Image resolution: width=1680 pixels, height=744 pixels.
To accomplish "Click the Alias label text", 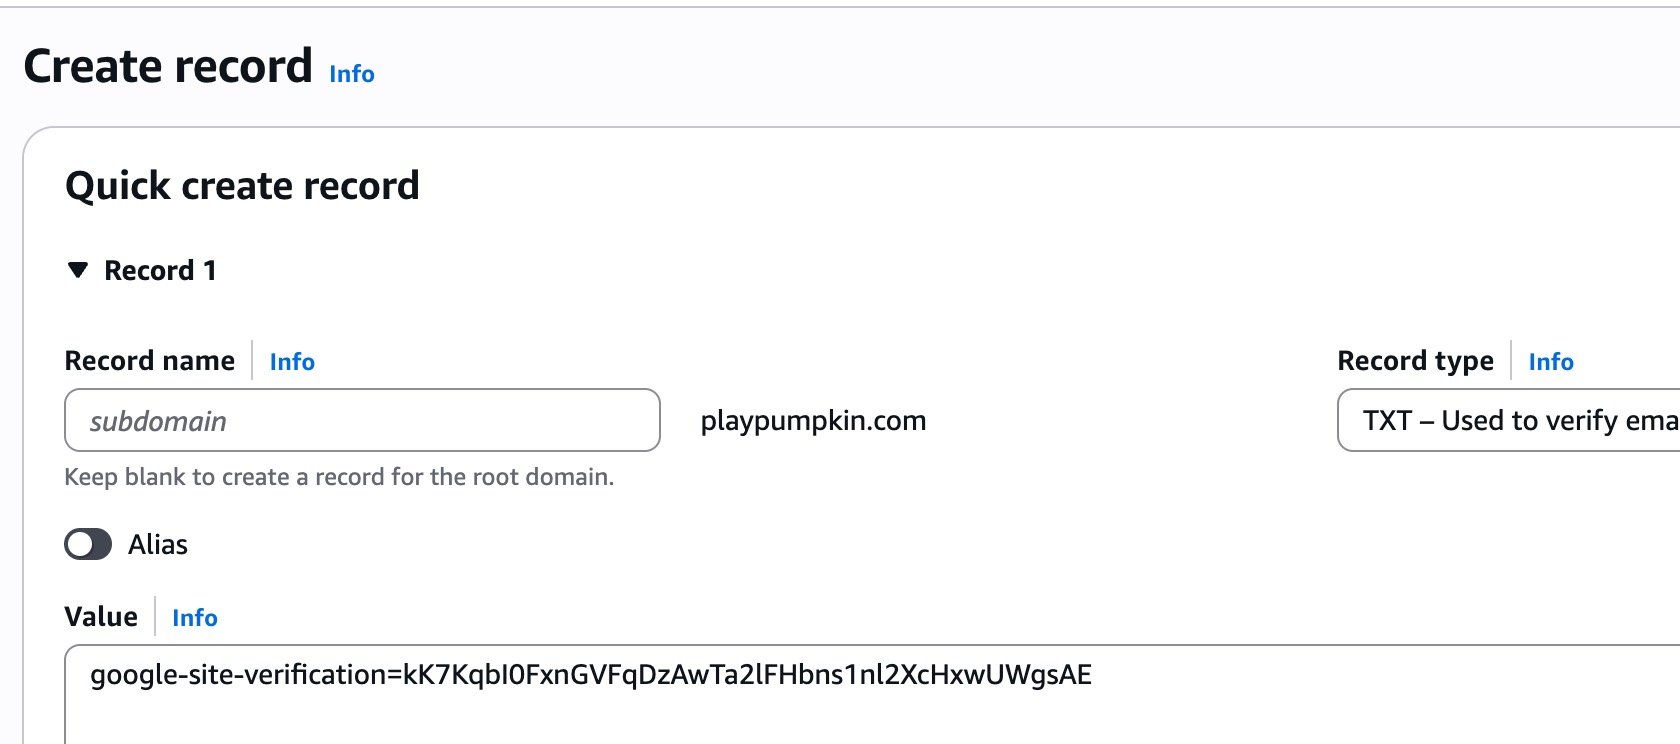I will [158, 544].
